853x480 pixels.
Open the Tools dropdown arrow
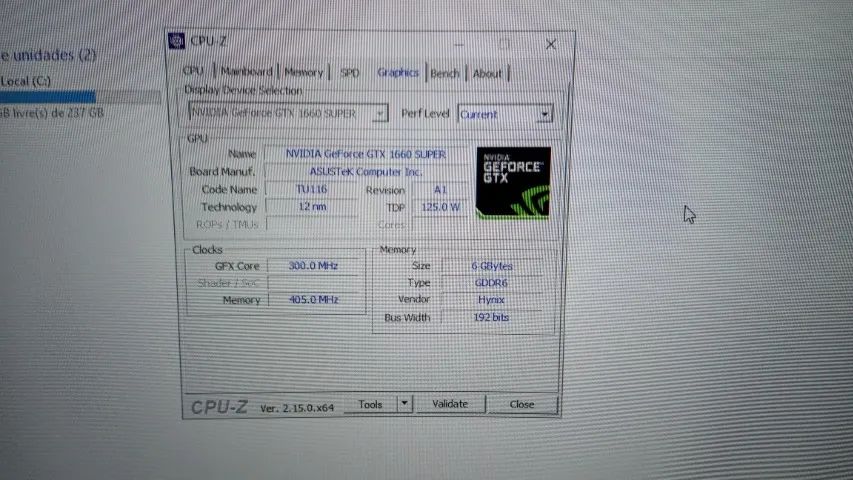click(404, 404)
